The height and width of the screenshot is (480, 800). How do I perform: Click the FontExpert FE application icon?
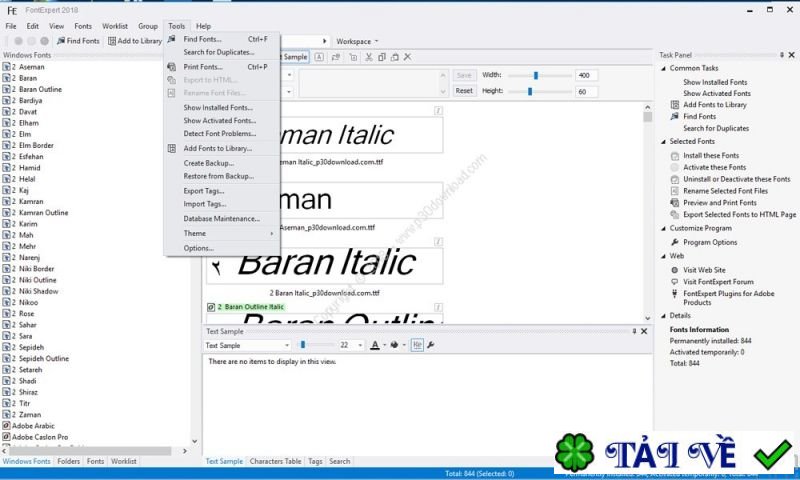point(12,10)
